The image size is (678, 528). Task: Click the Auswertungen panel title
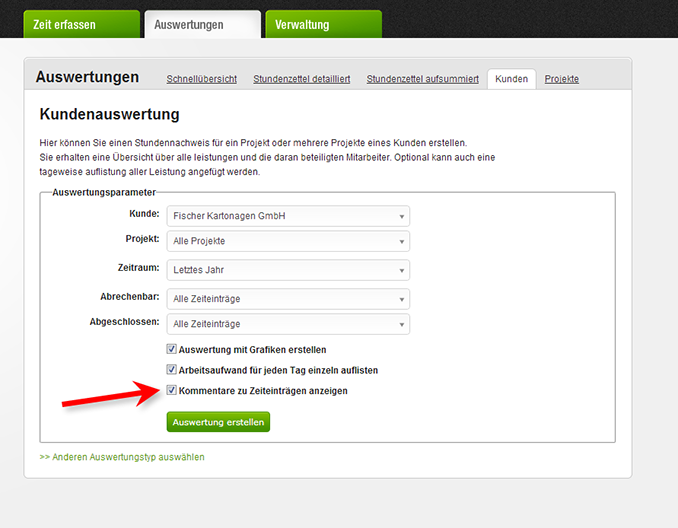point(87,77)
